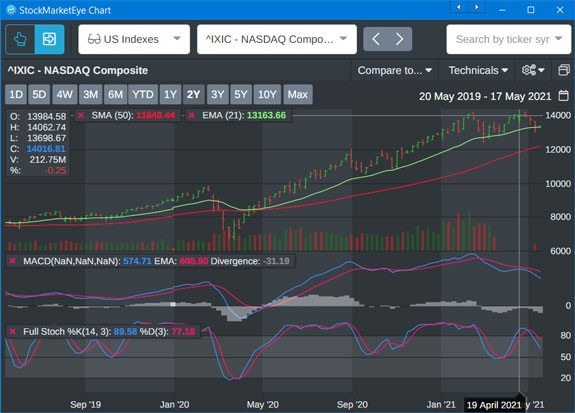This screenshot has height=413, width=575.
Task: Click the percent change value -0.25
Action: [x=55, y=171]
